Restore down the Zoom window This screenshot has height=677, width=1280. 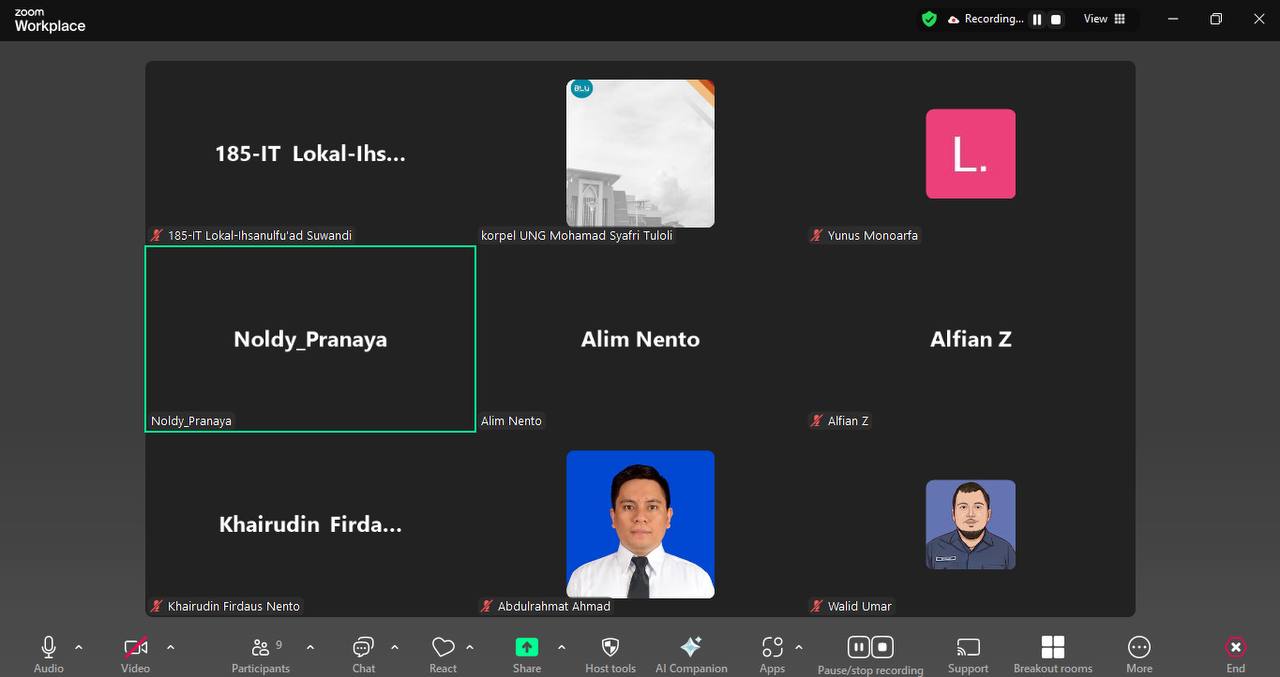point(1216,19)
